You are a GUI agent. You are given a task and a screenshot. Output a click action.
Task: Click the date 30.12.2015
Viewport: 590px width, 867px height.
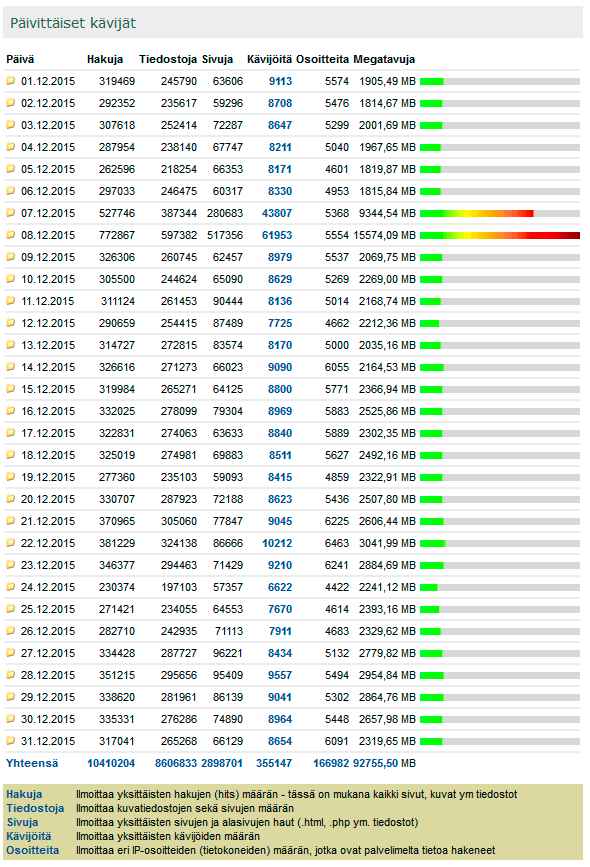point(48,719)
